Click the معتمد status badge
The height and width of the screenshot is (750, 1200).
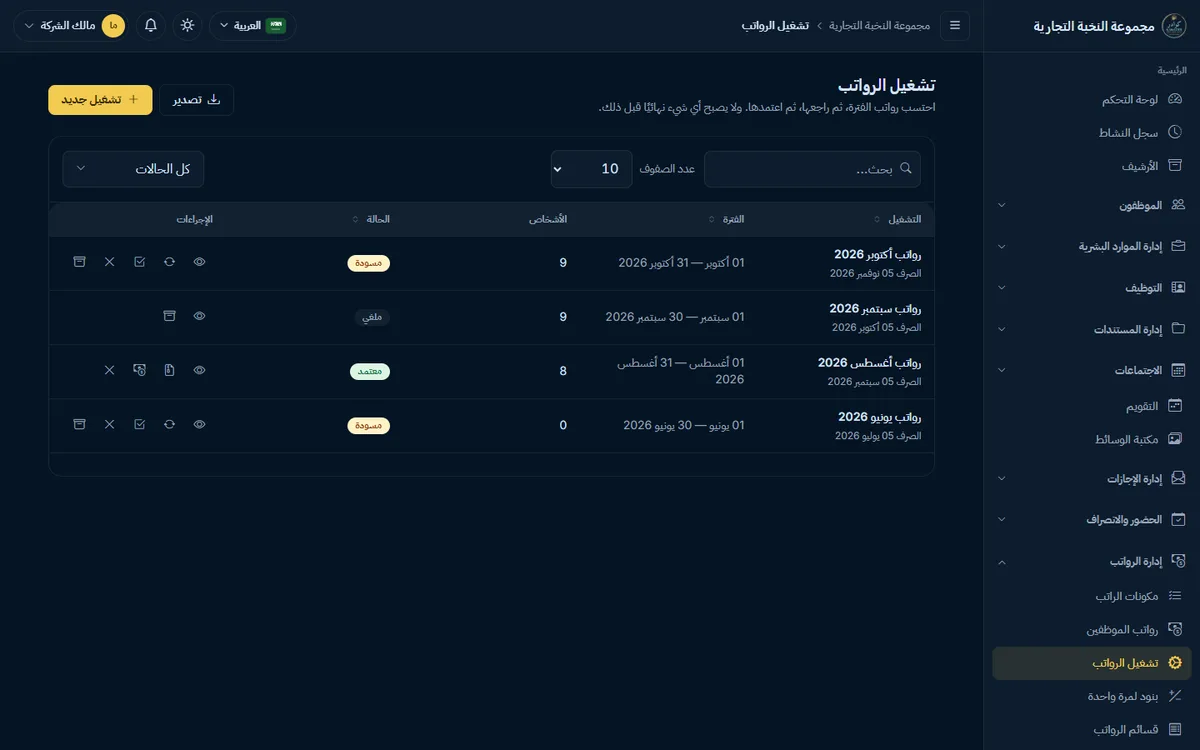pyautogui.click(x=369, y=371)
